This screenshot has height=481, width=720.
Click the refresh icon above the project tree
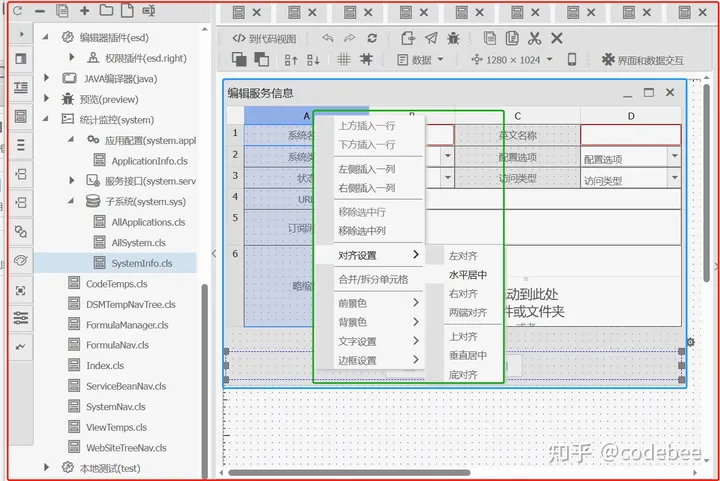click(19, 10)
